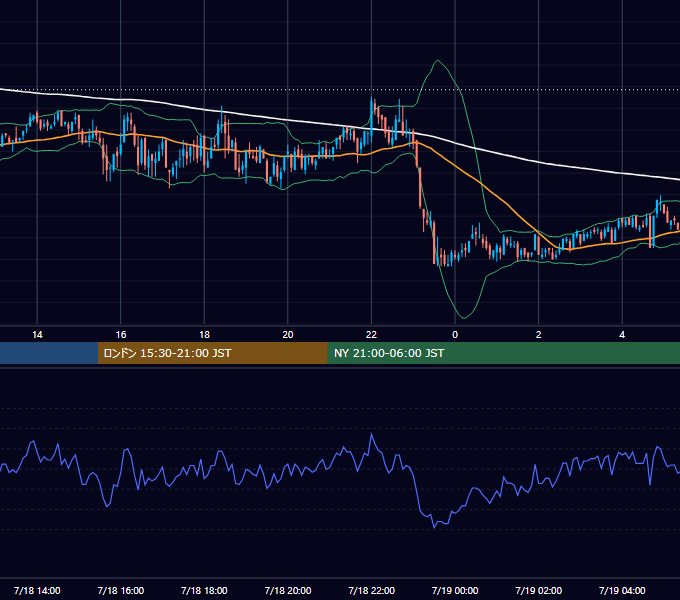Select the 7/18 20:00 time label
Viewport: 680px width, 600px height.
(x=288, y=590)
